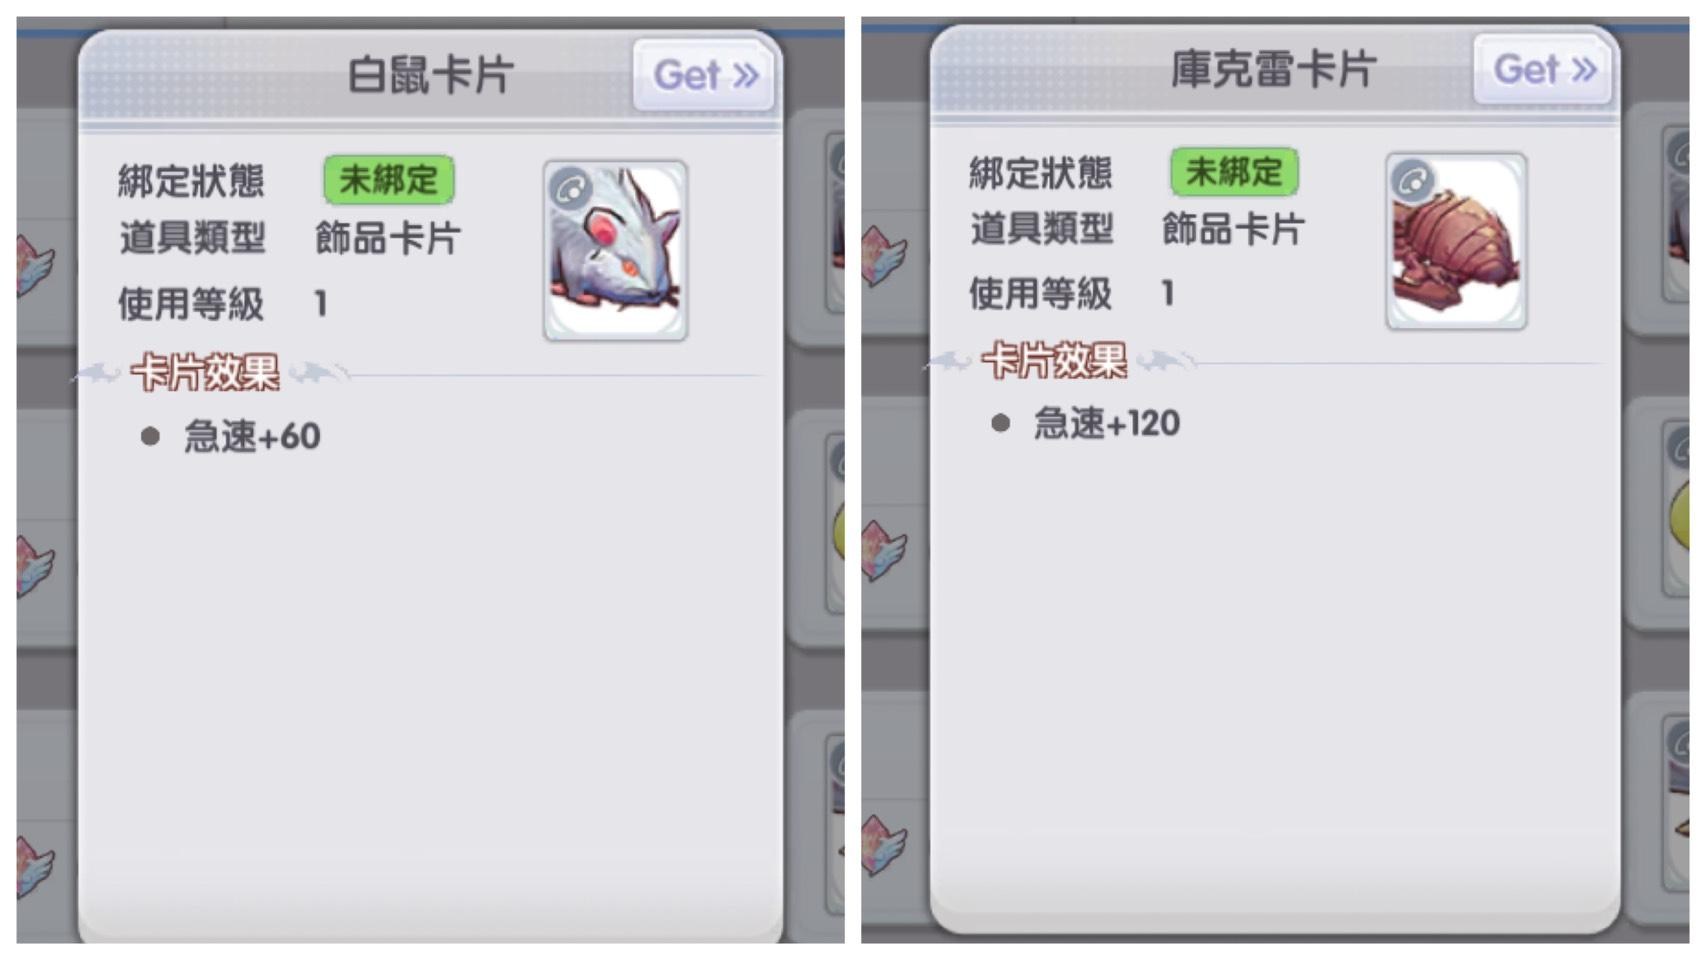1706x960 pixels.
Task: Click 飾品卡片 item type in left panel
Action: pos(388,238)
